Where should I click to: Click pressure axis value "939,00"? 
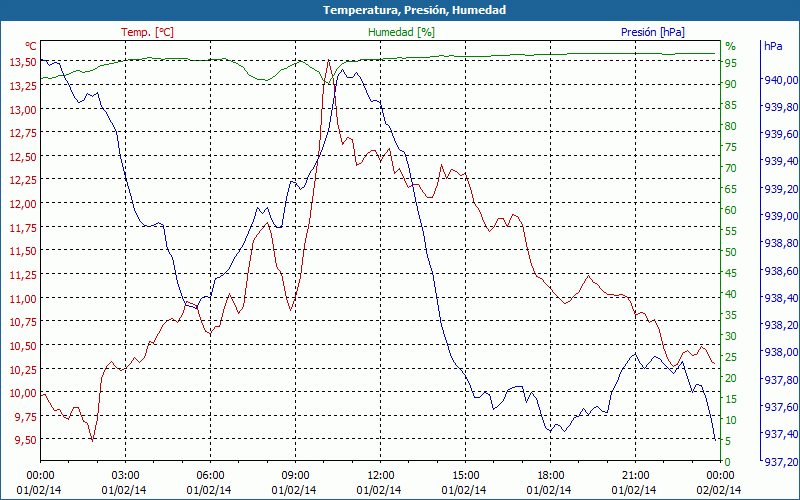pyautogui.click(x=781, y=216)
